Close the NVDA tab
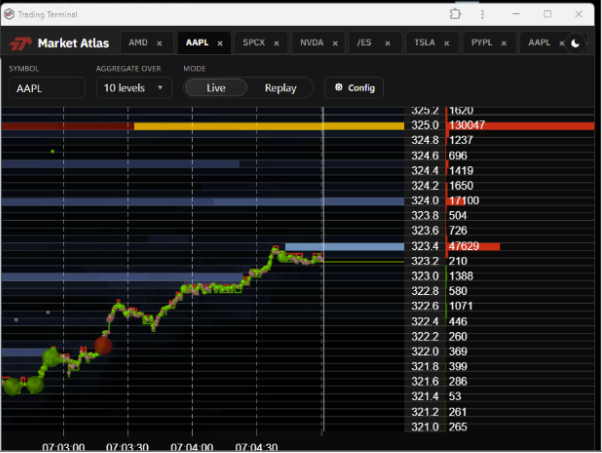 pos(335,43)
